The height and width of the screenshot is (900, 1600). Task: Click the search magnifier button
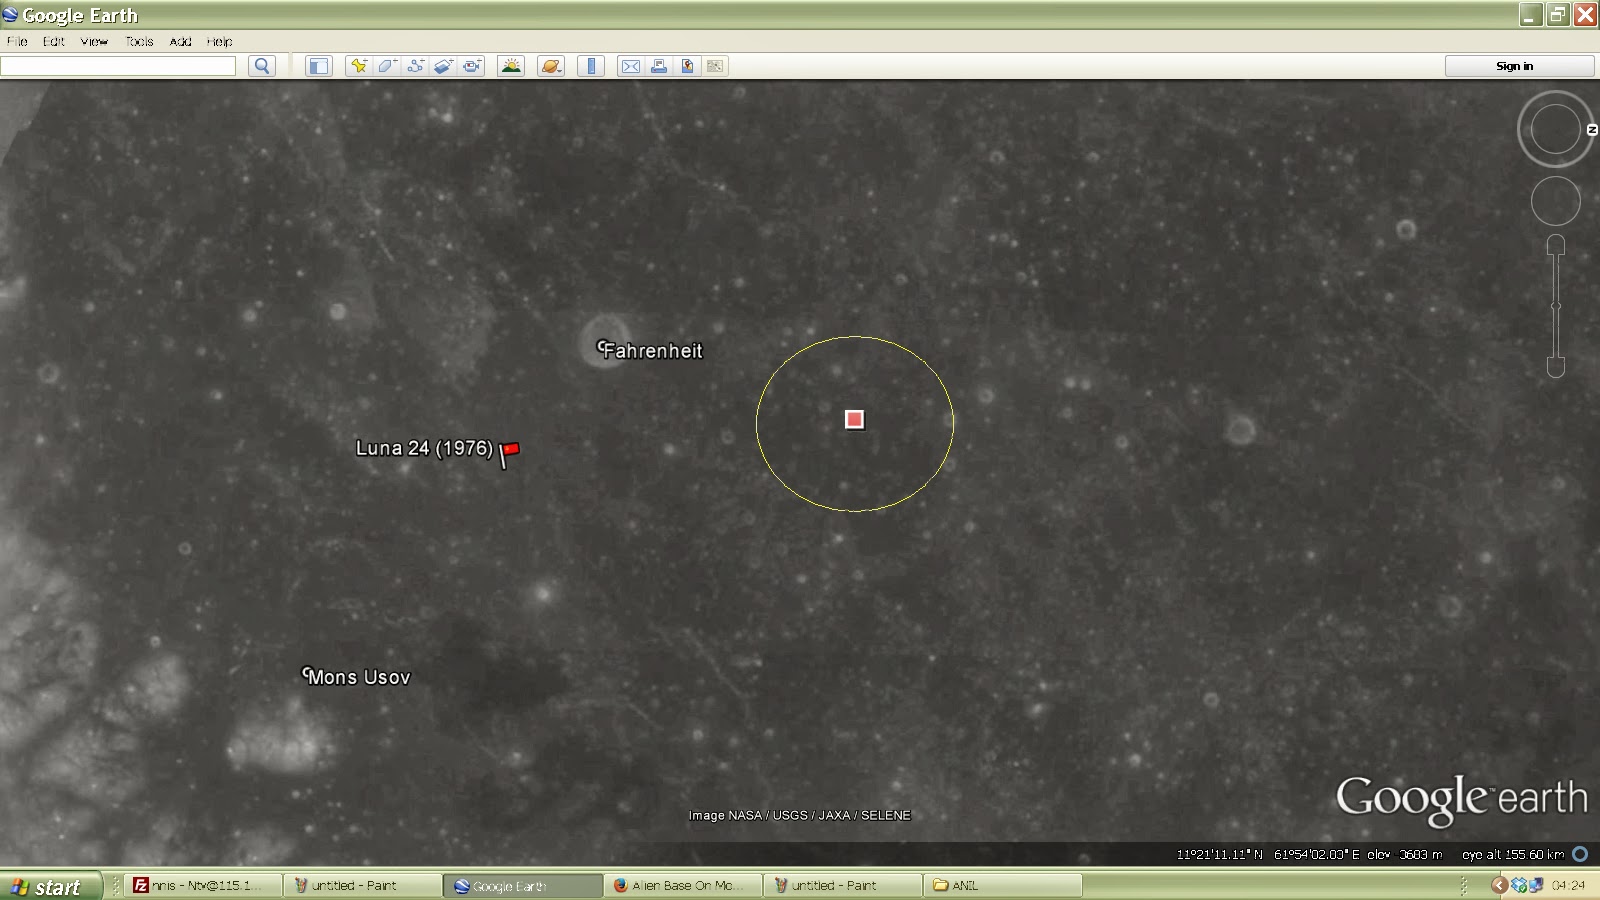(262, 66)
